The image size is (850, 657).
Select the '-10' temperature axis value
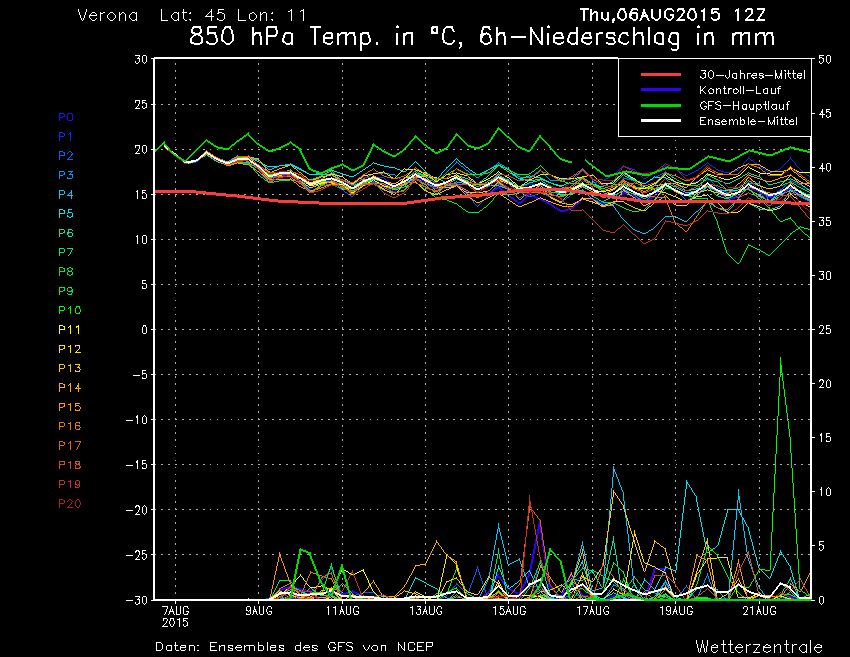[x=137, y=420]
